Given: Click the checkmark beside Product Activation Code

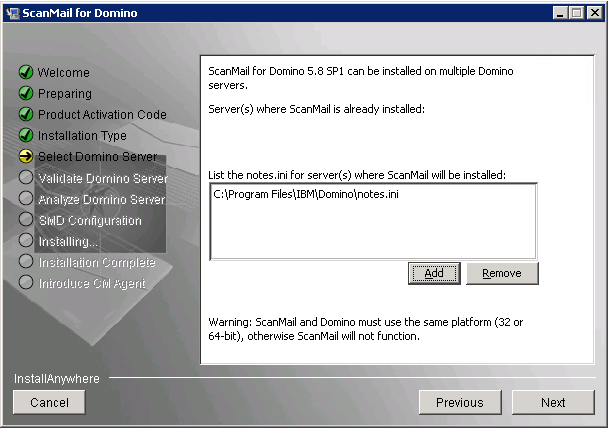Looking at the screenshot, I should point(26,114).
